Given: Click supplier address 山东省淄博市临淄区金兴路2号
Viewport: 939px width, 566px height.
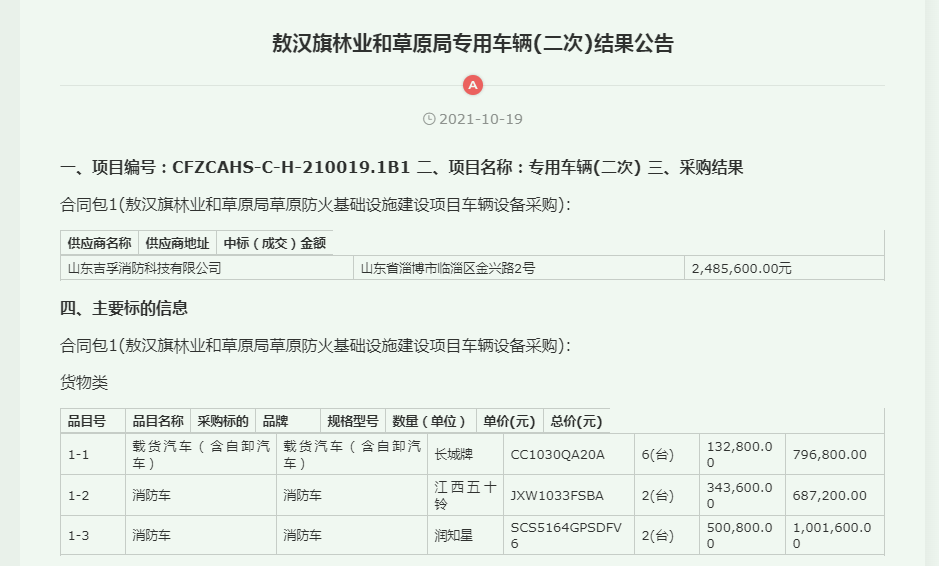Looking at the screenshot, I should pyautogui.click(x=447, y=268).
